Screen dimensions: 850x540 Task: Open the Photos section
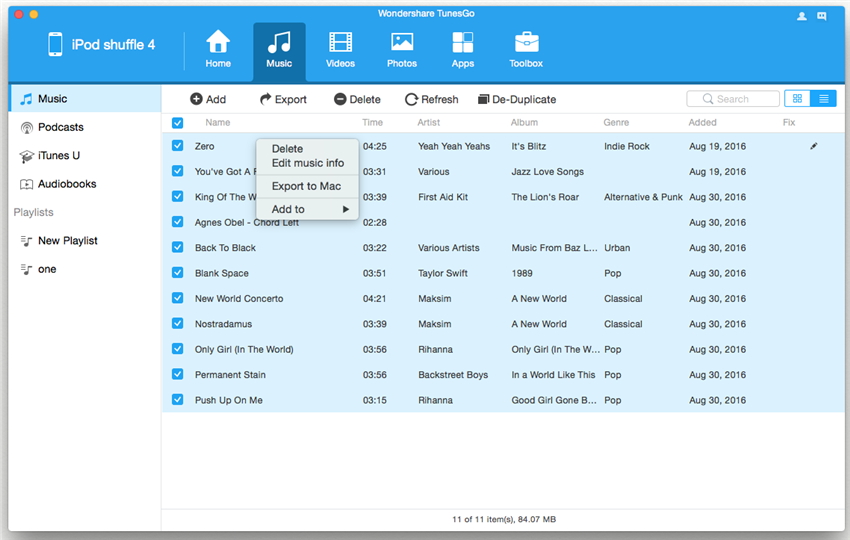pyautogui.click(x=402, y=49)
